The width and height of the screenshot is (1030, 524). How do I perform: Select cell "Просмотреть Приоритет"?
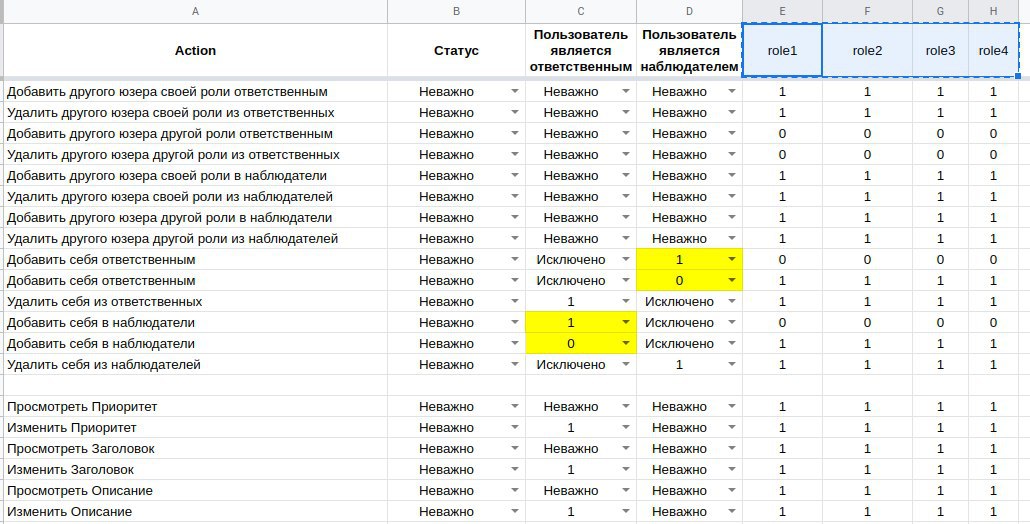(195, 407)
